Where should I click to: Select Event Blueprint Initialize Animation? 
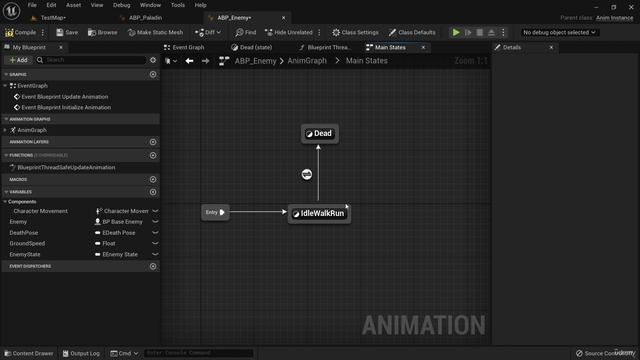[66, 107]
